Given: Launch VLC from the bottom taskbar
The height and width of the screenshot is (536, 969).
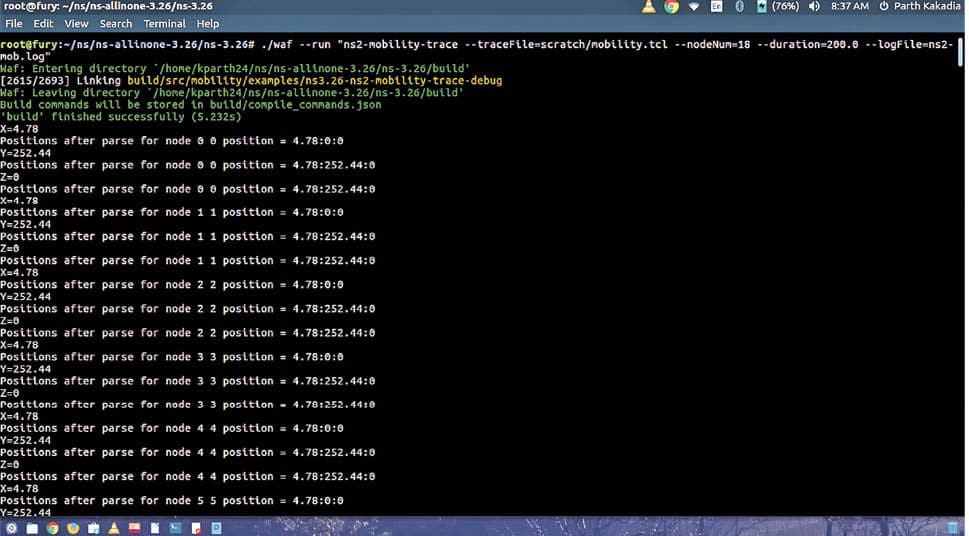Looking at the screenshot, I should [114, 528].
